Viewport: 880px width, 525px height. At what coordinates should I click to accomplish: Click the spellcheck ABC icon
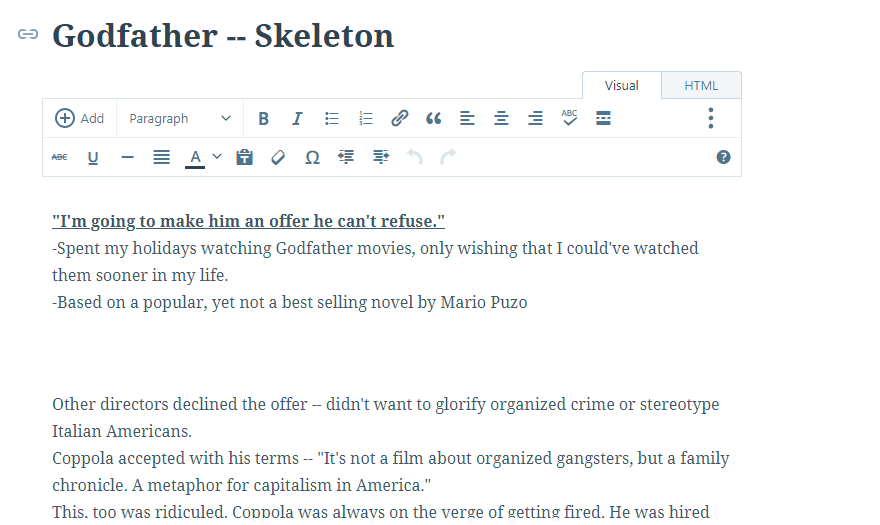[x=569, y=118]
